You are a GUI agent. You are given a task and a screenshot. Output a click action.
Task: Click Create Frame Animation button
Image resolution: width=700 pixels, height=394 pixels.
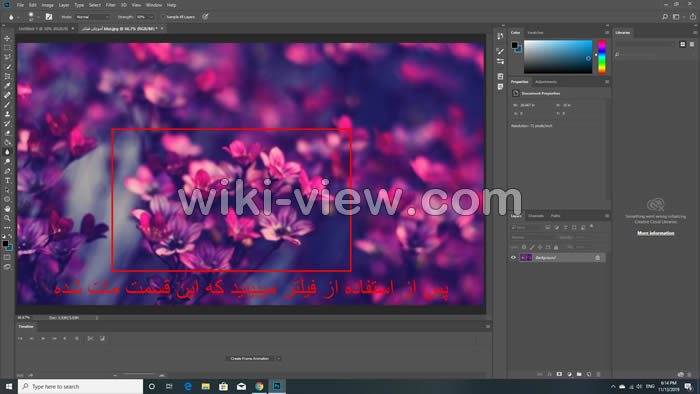click(250, 358)
